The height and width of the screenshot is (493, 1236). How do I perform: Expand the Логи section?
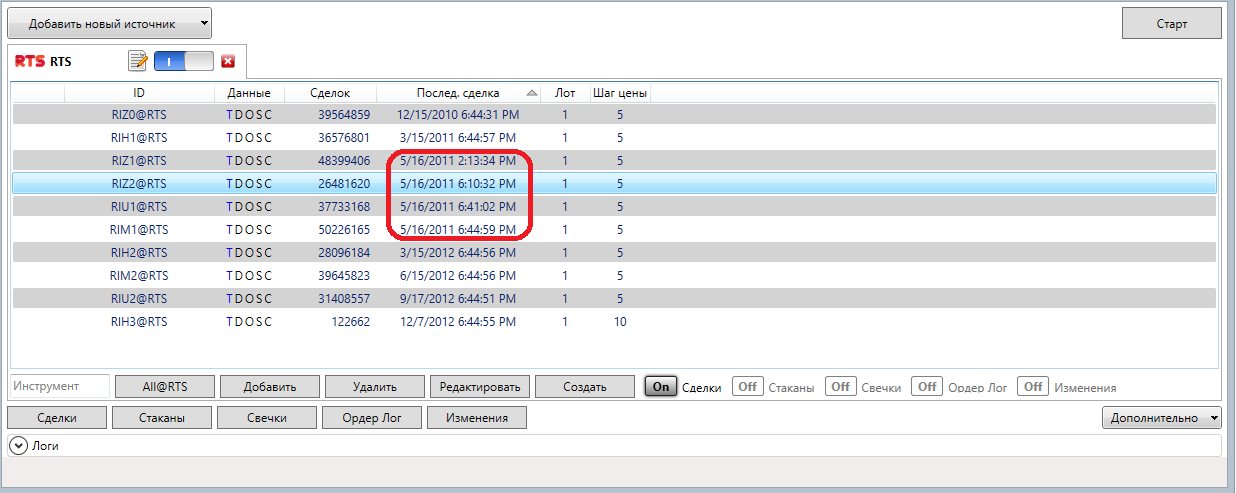pyautogui.click(x=19, y=446)
